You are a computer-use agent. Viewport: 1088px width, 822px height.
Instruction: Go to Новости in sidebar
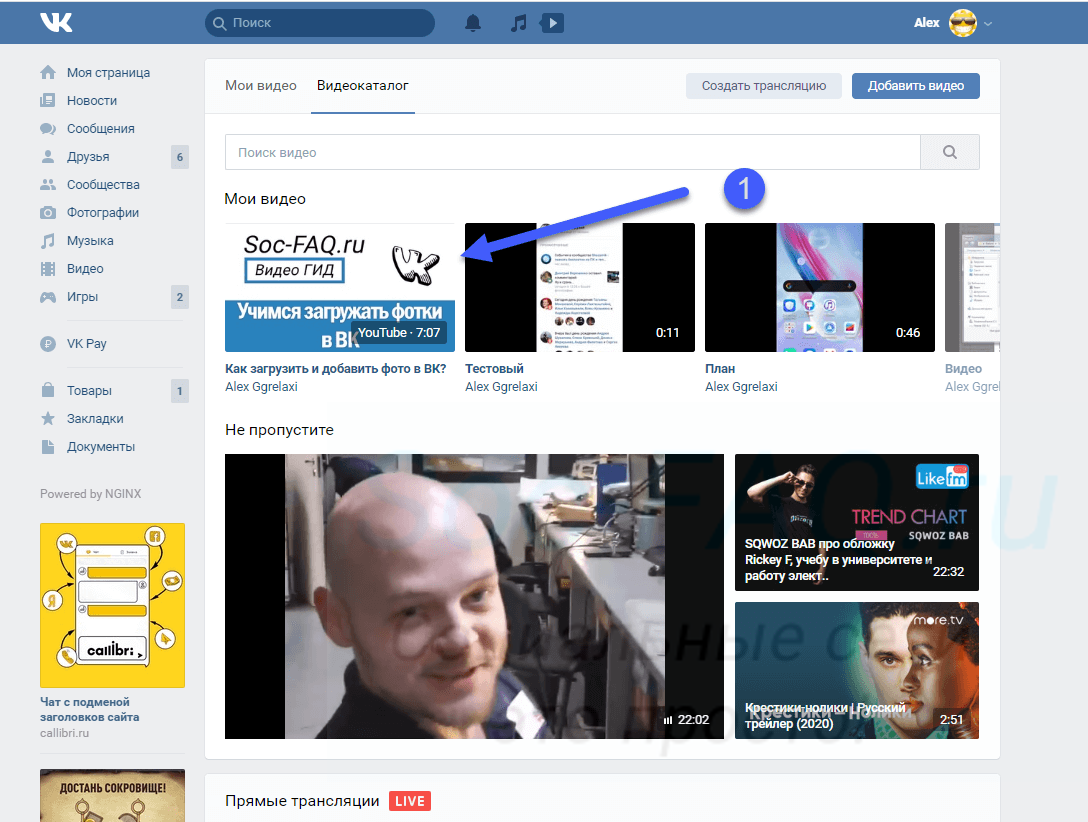point(92,101)
